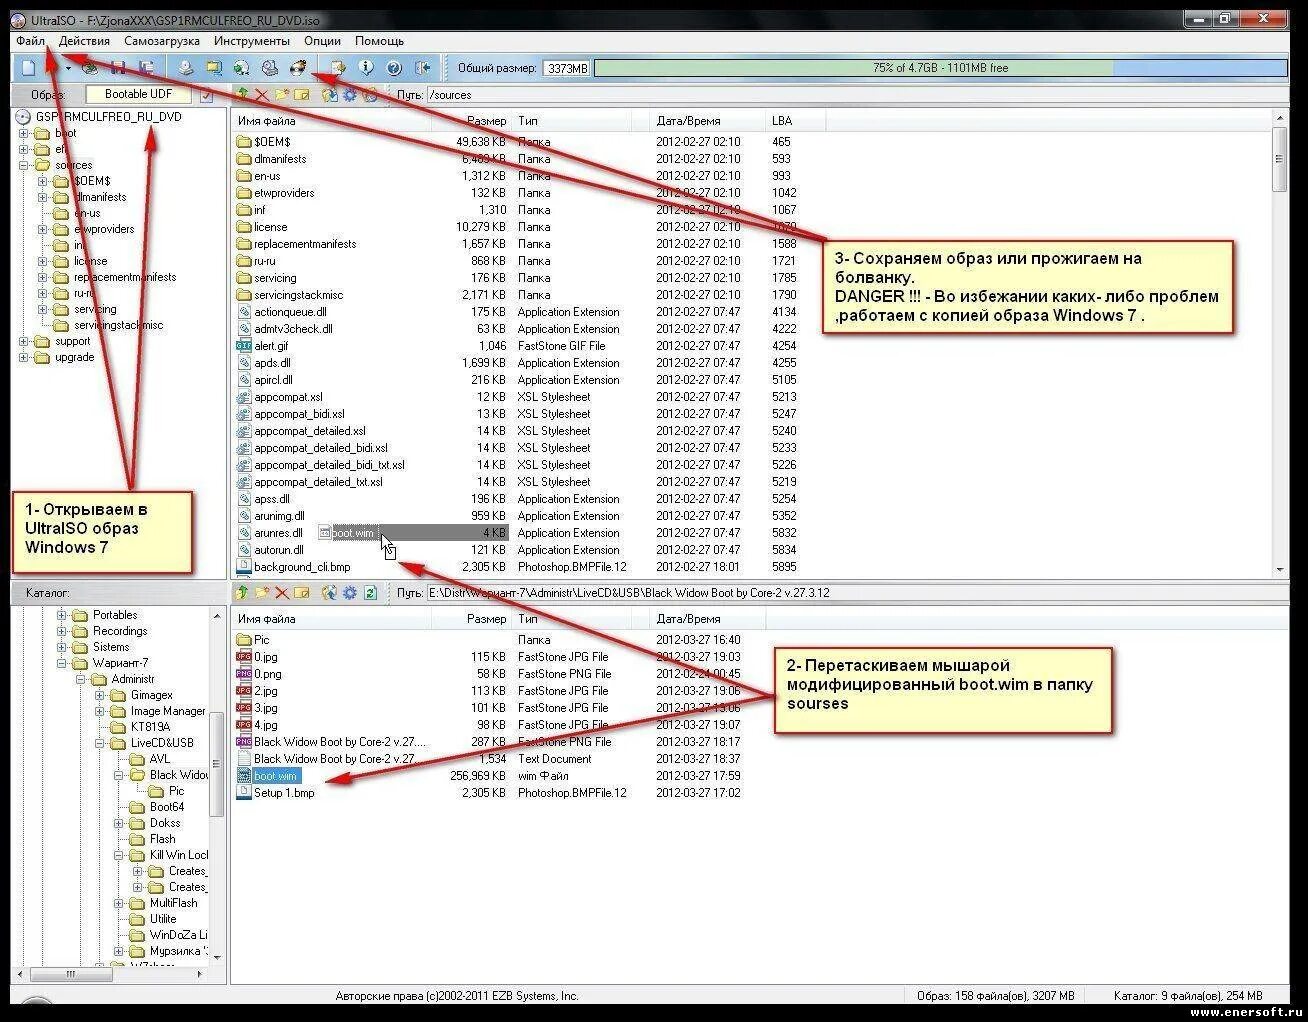Click the Burn CD/DVD image icon
Viewport: 1308px width, 1022px height.
[x=297, y=68]
